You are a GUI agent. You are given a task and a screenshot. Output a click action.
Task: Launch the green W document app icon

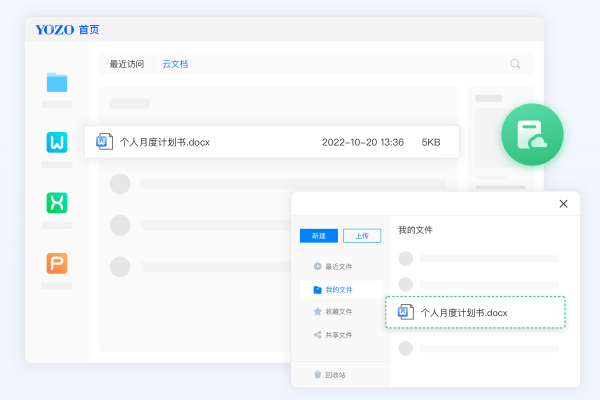(x=56, y=142)
